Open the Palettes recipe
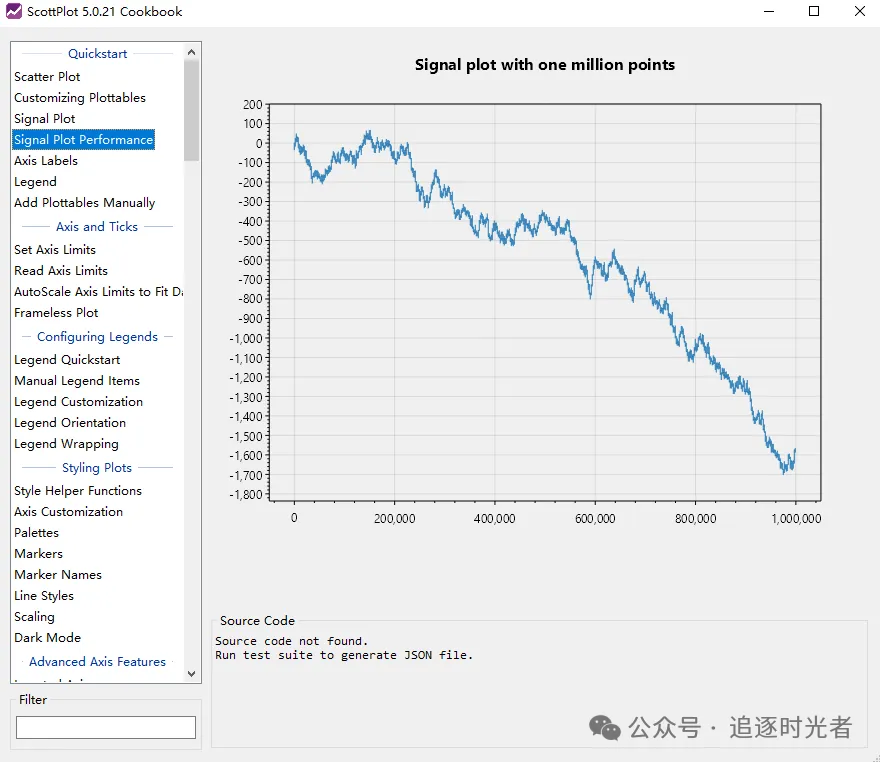Screen dimensions: 880x762 [37, 533]
